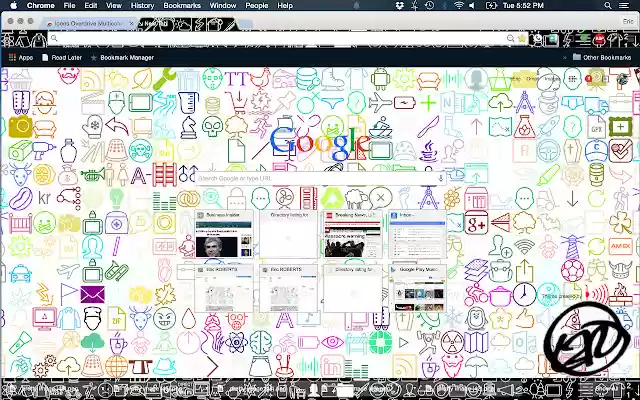Open the History menu
The width and height of the screenshot is (640, 400).
(142, 6)
